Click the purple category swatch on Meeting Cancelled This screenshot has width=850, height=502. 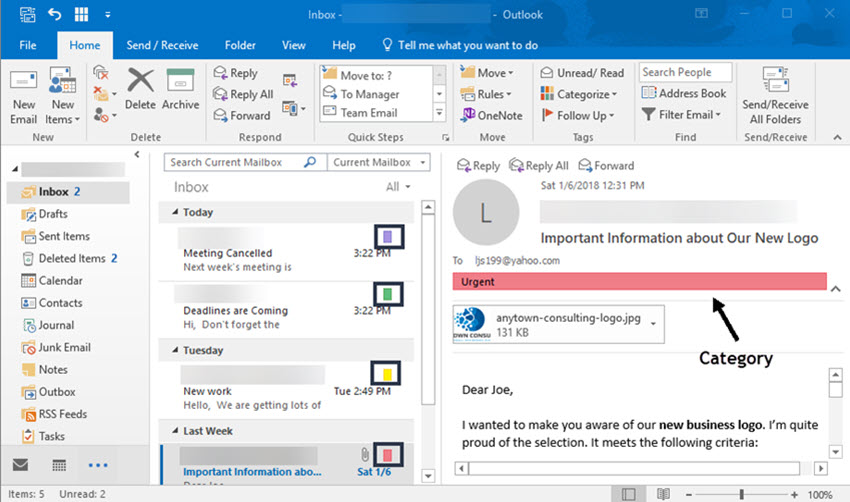[388, 236]
